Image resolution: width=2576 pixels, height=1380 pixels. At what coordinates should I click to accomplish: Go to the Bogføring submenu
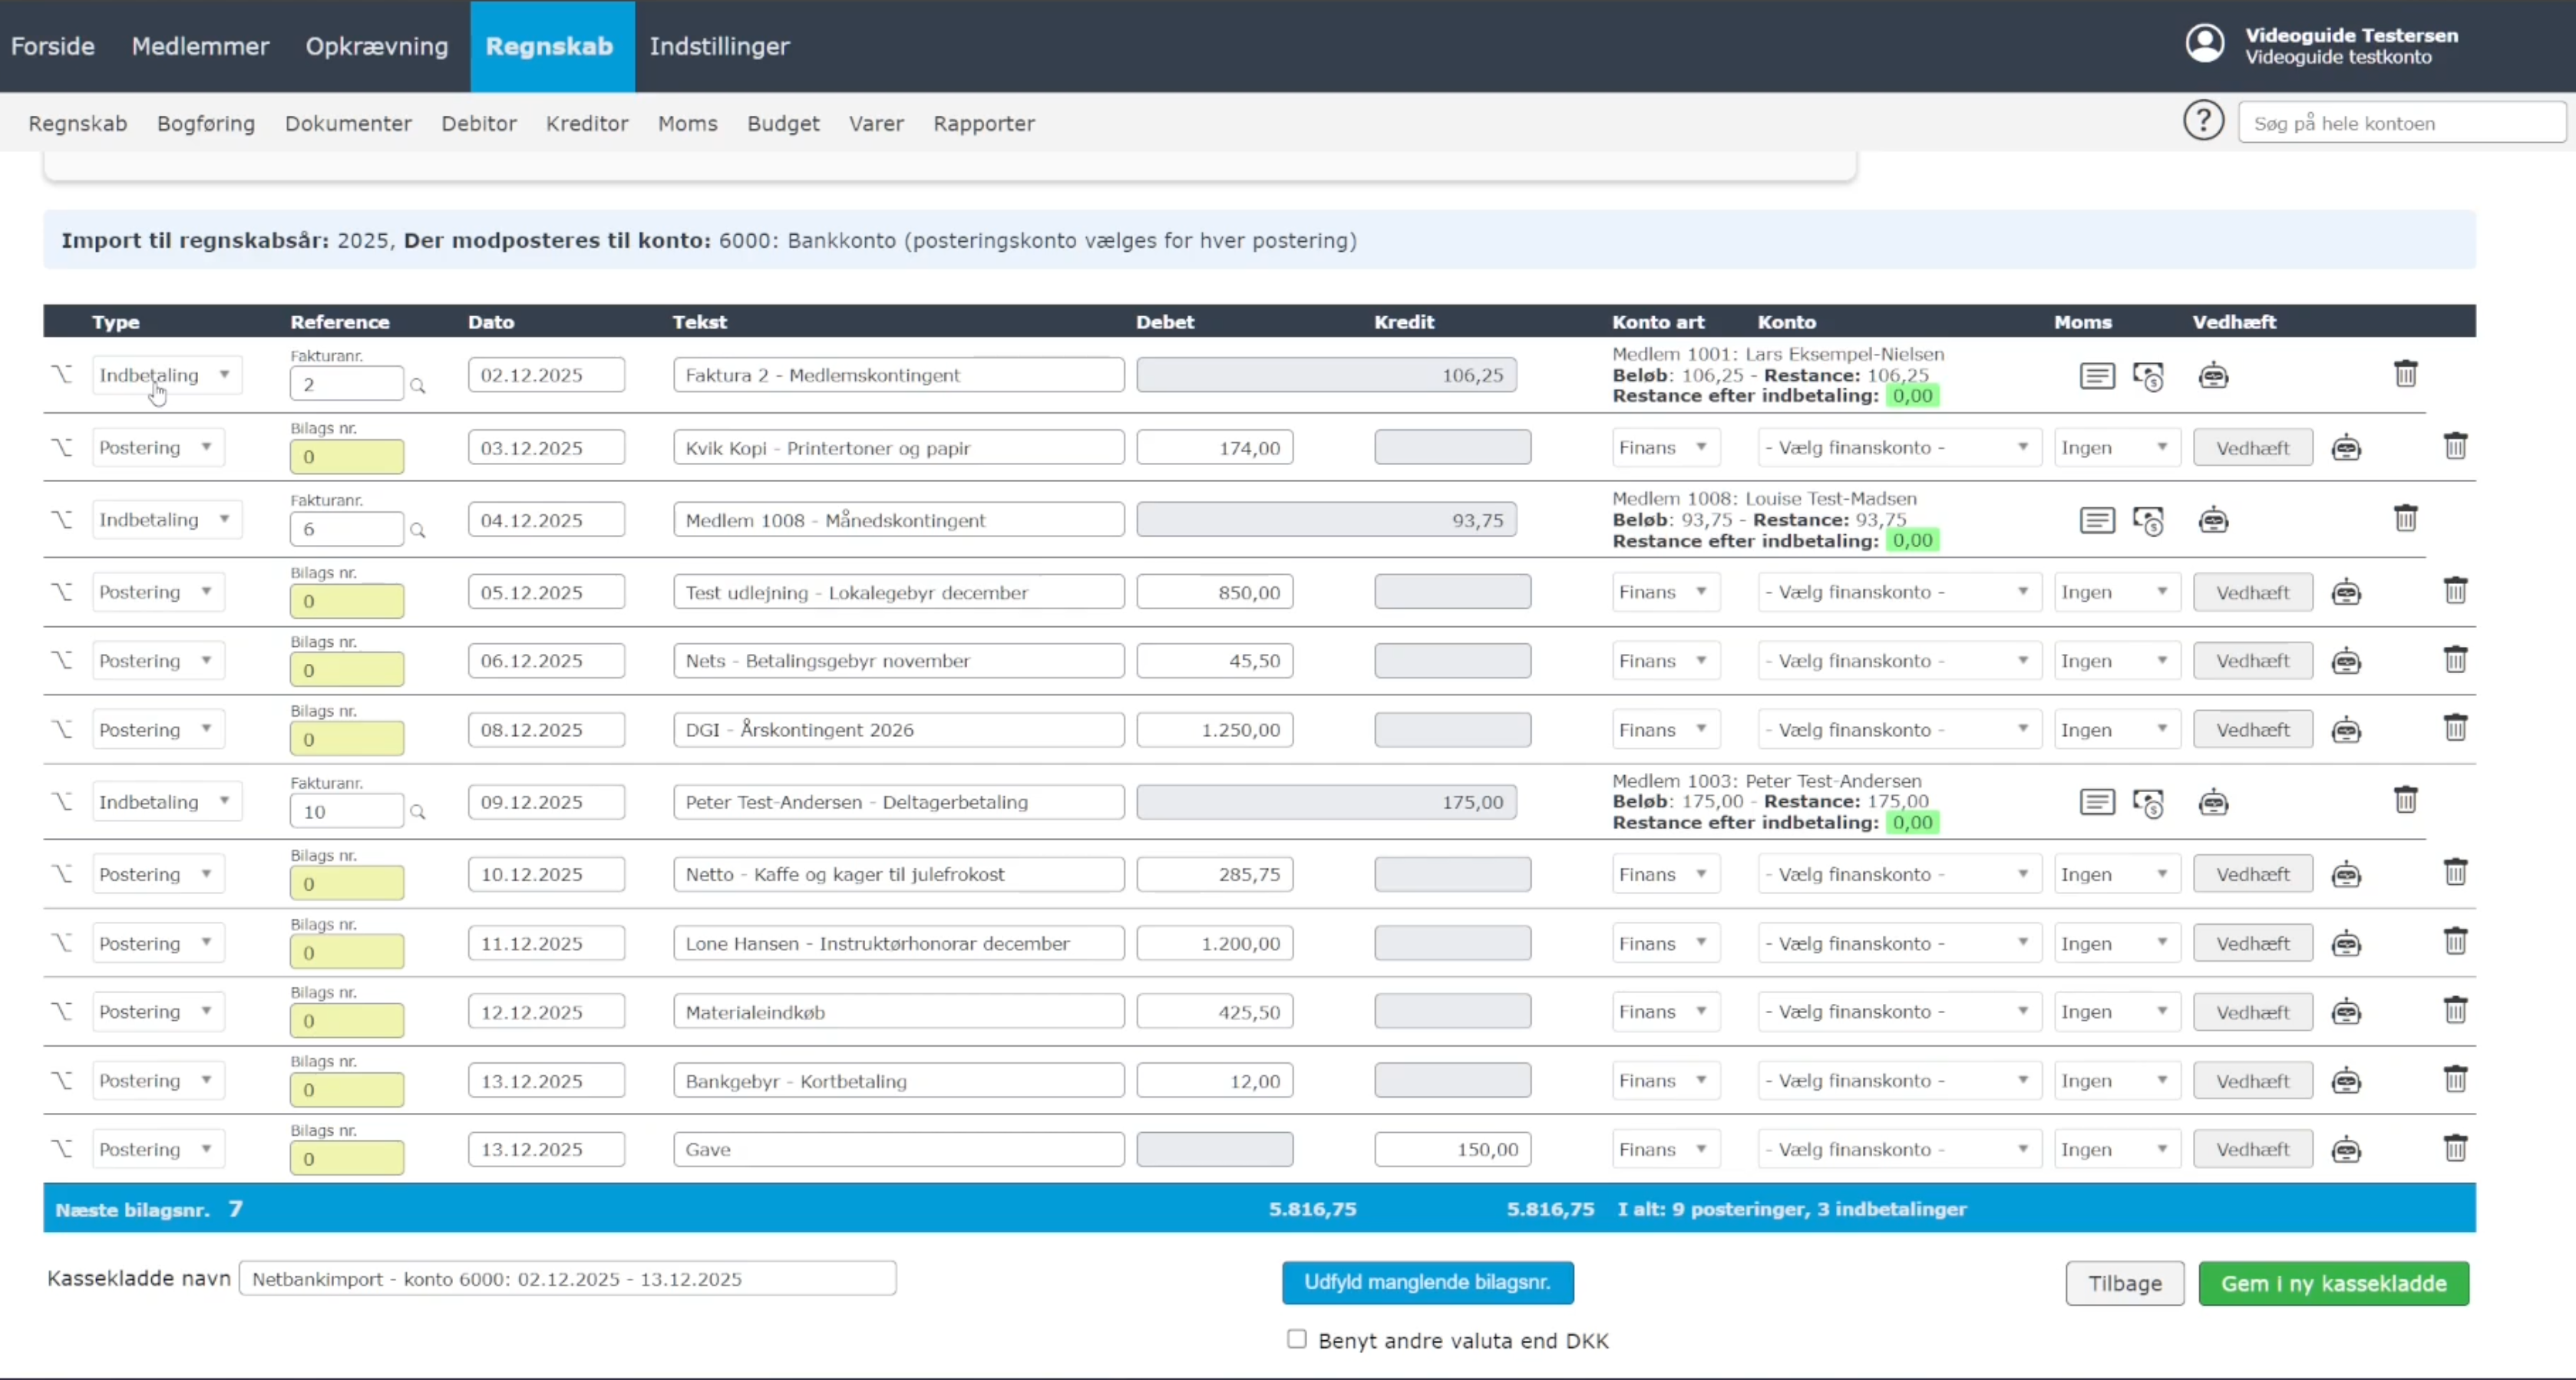tap(206, 123)
